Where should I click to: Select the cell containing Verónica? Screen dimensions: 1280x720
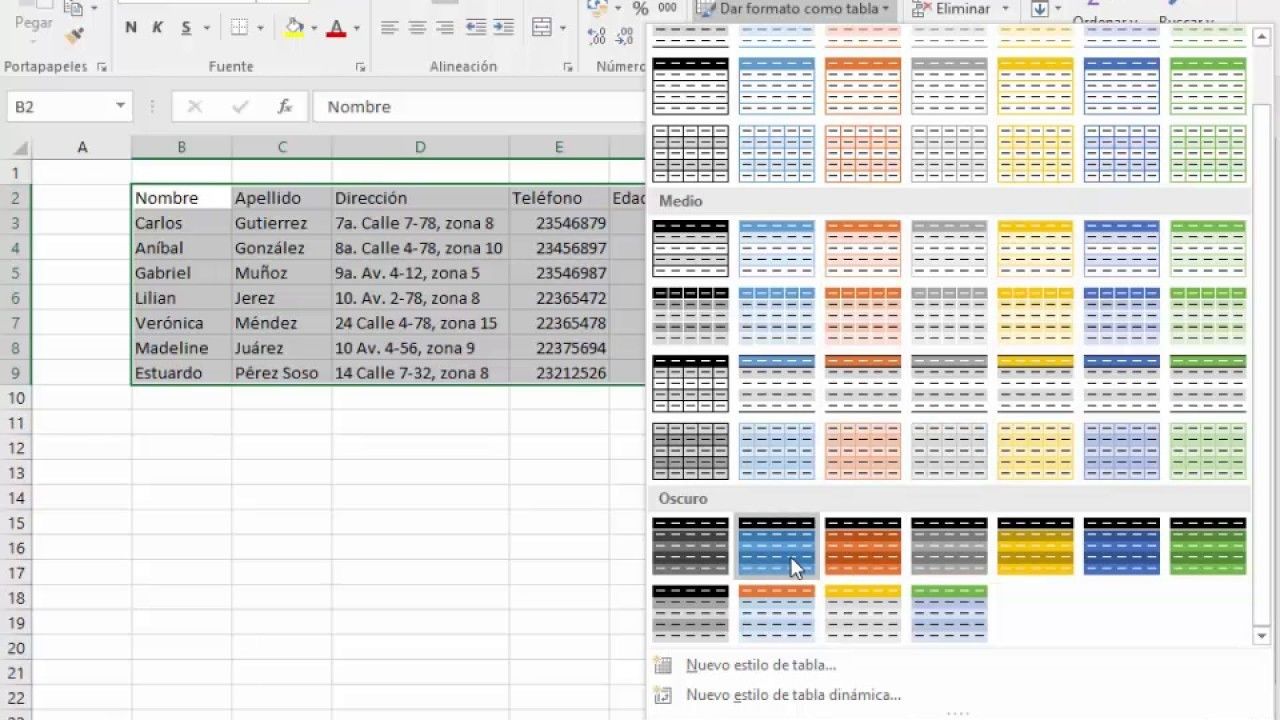click(x=181, y=323)
